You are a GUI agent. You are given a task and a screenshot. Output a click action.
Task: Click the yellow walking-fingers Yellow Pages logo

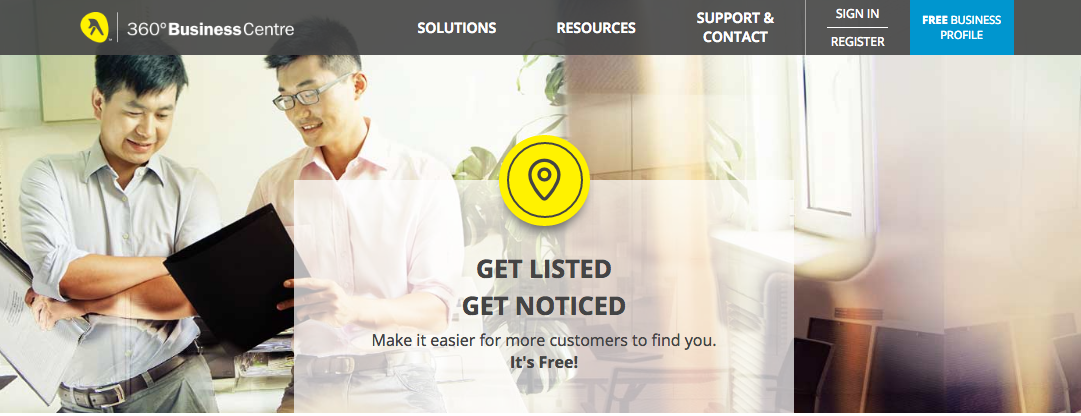pos(95,28)
